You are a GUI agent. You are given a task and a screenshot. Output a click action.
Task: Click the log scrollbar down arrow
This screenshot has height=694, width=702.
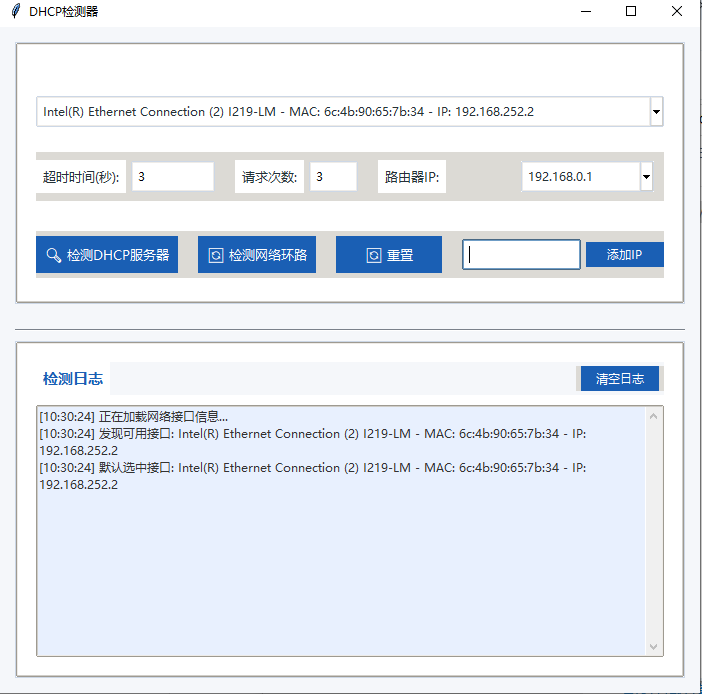point(653,647)
